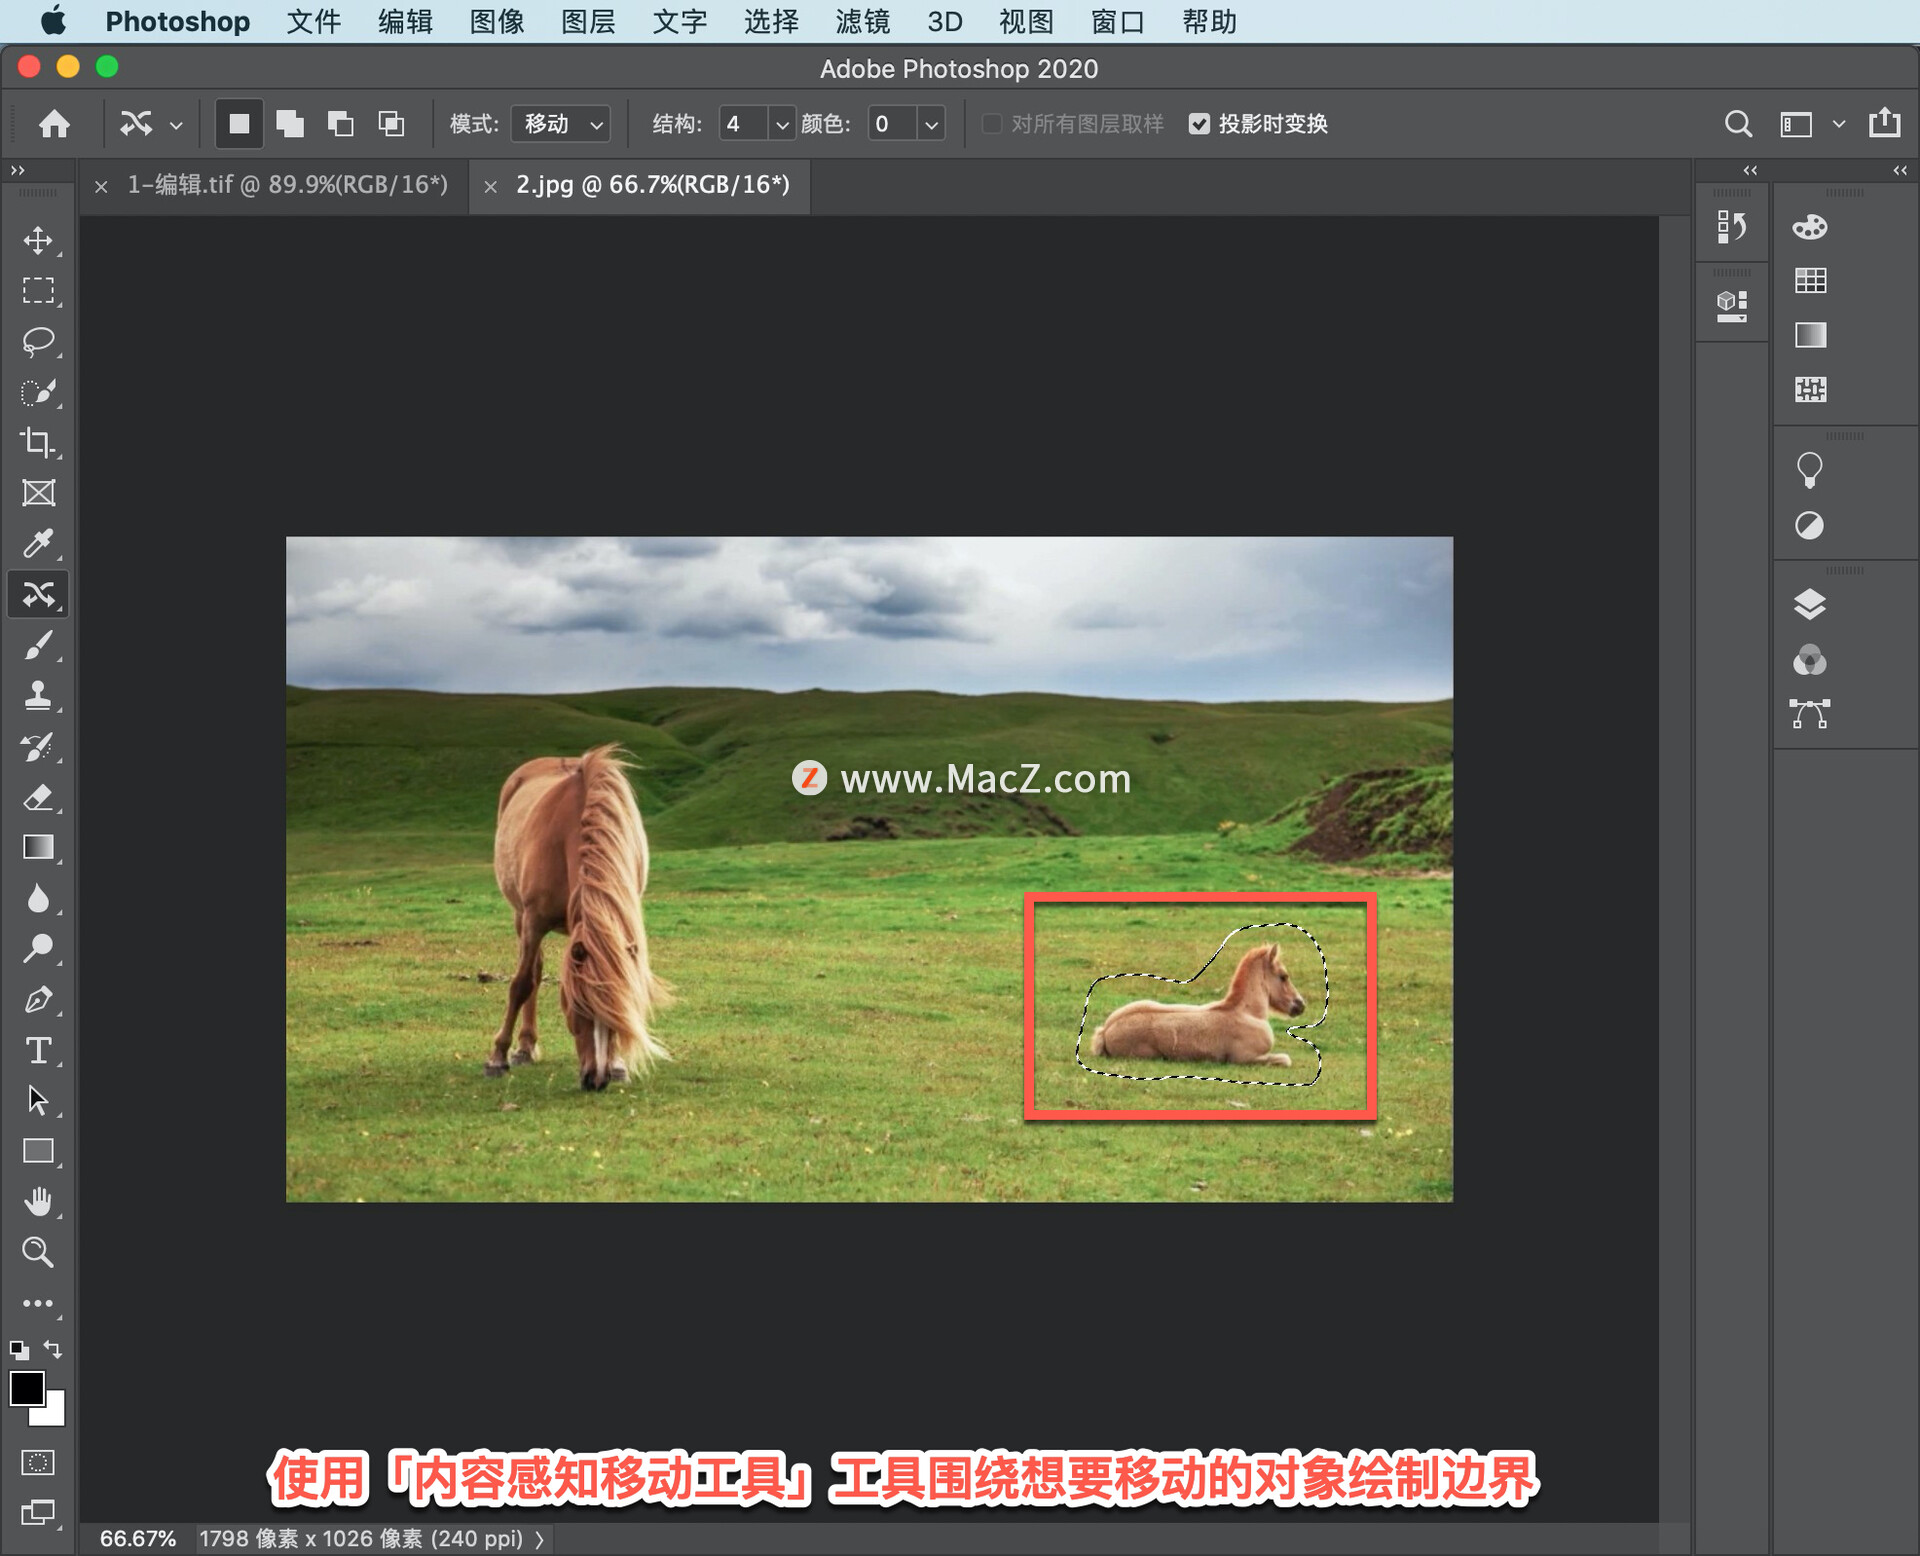Image resolution: width=1920 pixels, height=1556 pixels.
Task: Open the 3D panel icon
Action: (x=1732, y=305)
